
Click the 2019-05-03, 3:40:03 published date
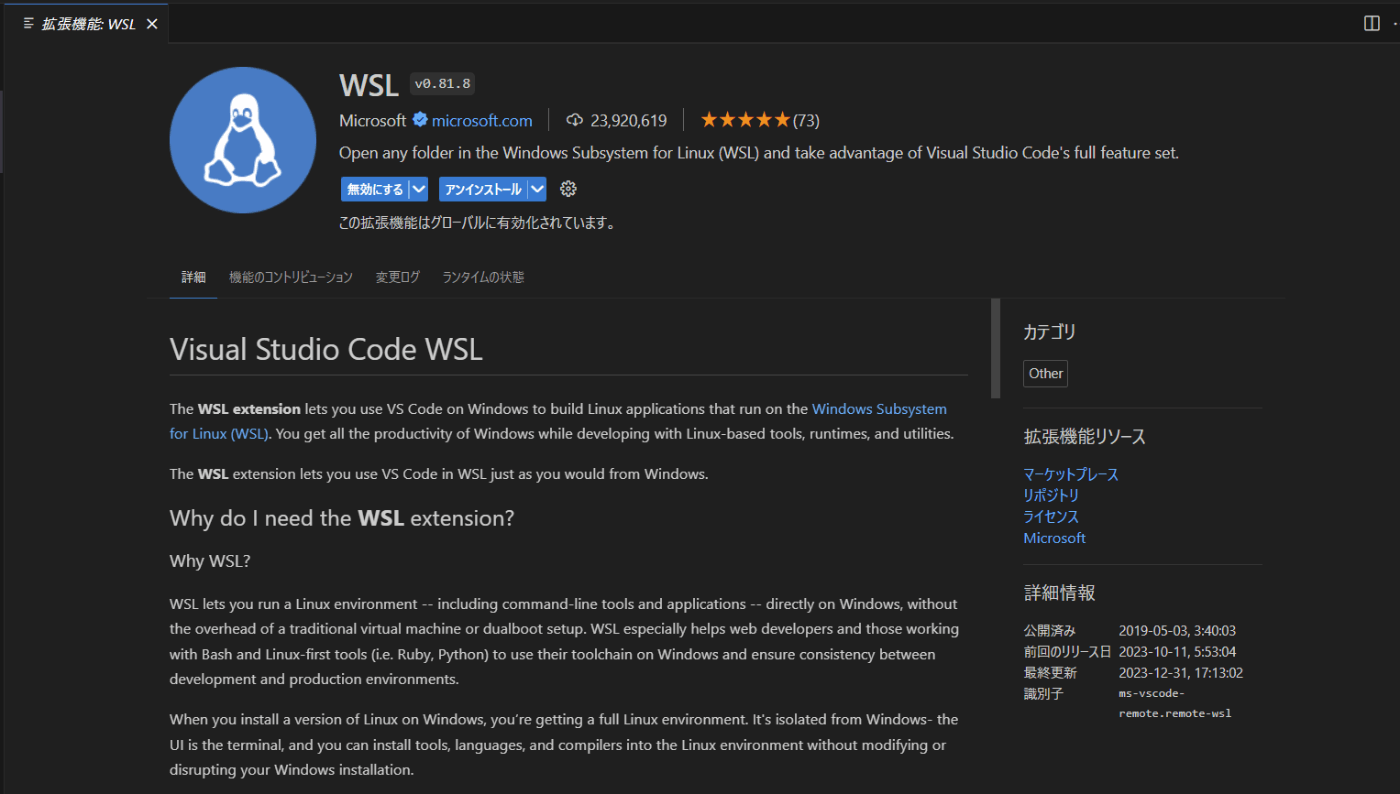click(1178, 631)
